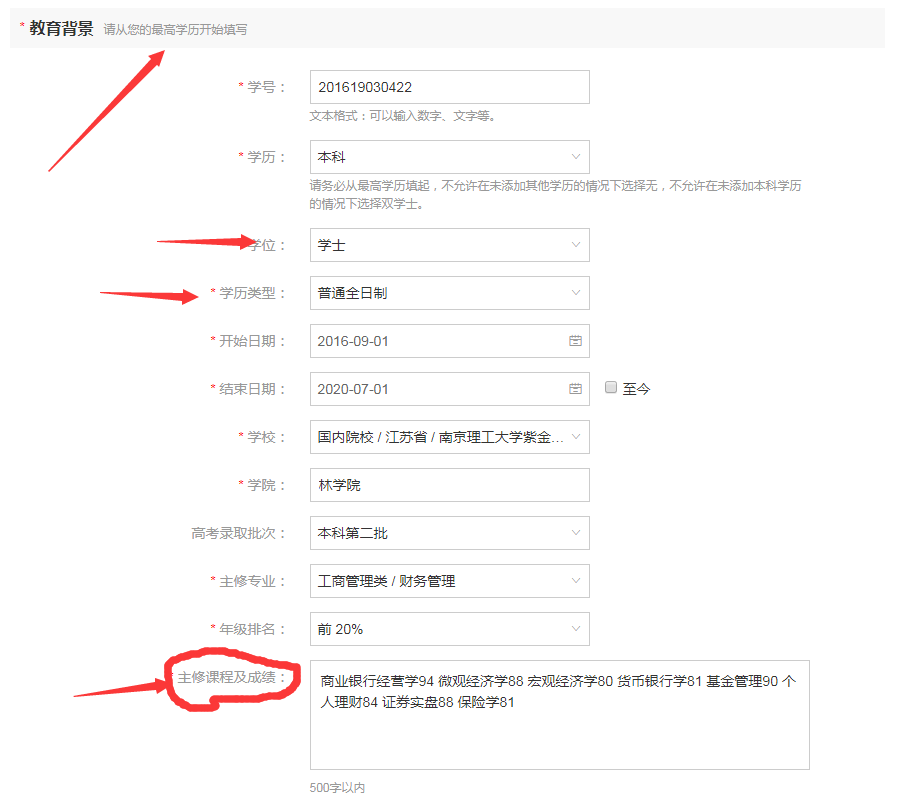Click the circled 主修课程及成绩 label

pos(231,679)
